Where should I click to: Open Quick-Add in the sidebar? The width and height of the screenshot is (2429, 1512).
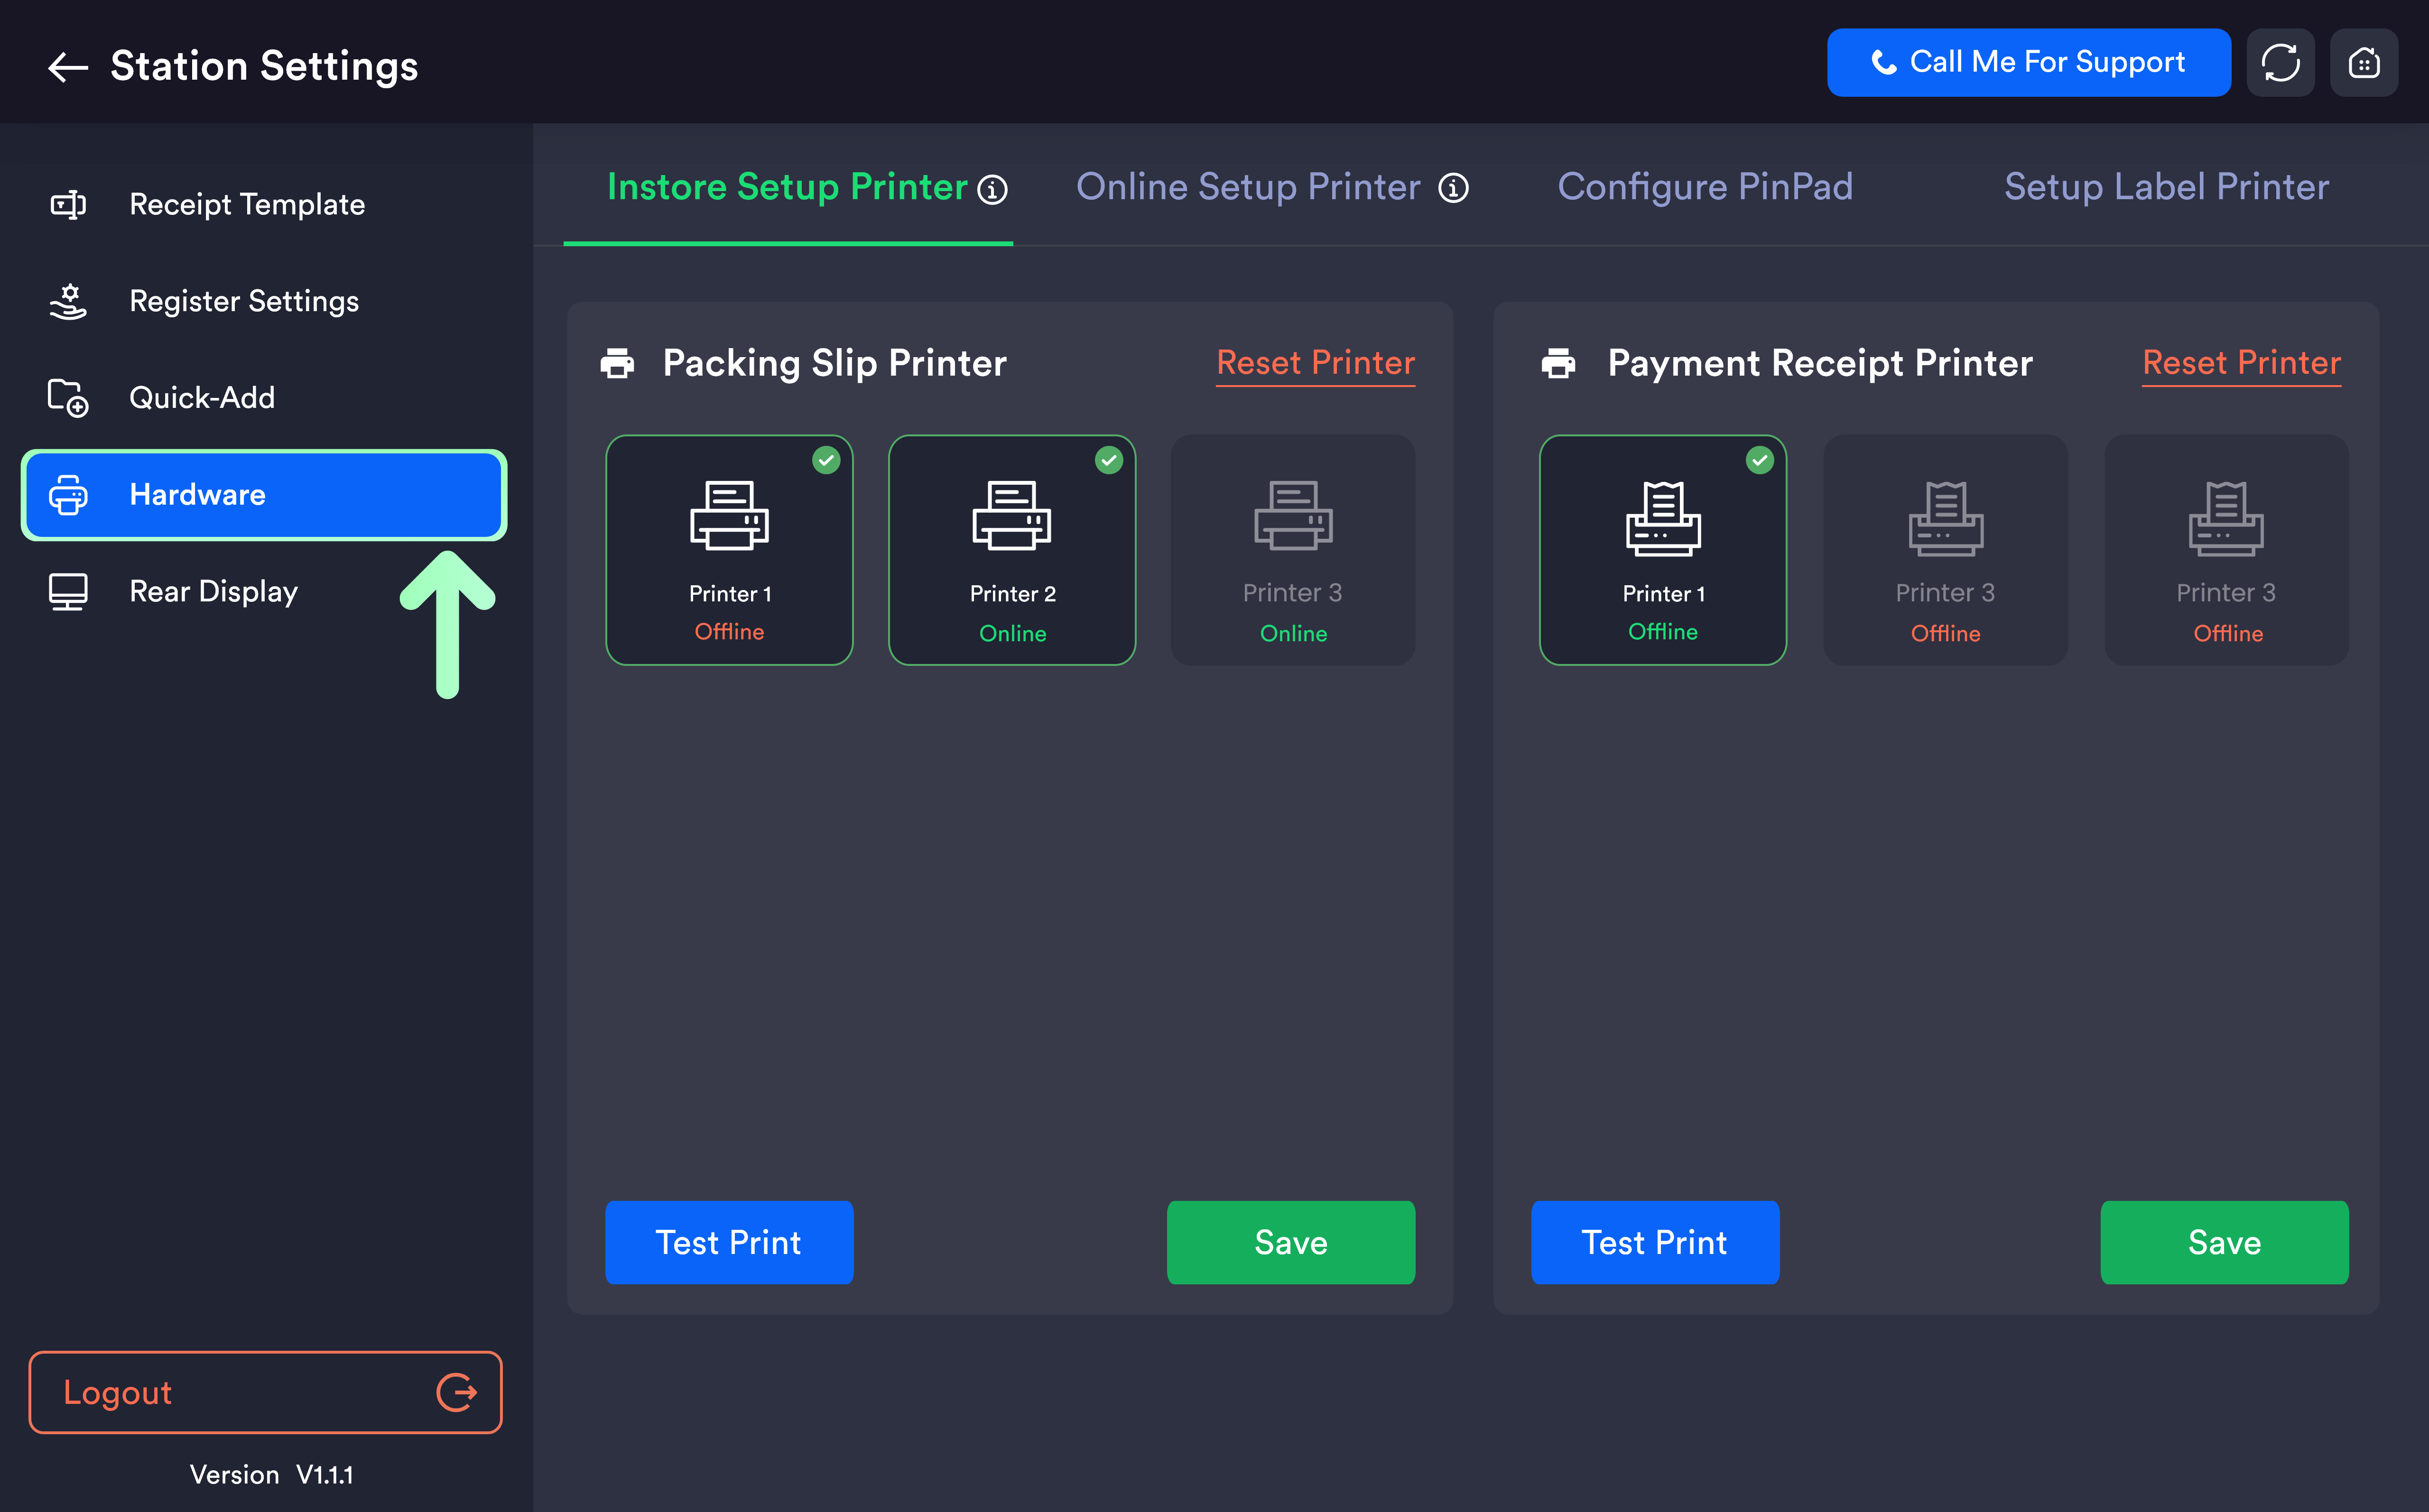[x=201, y=398]
